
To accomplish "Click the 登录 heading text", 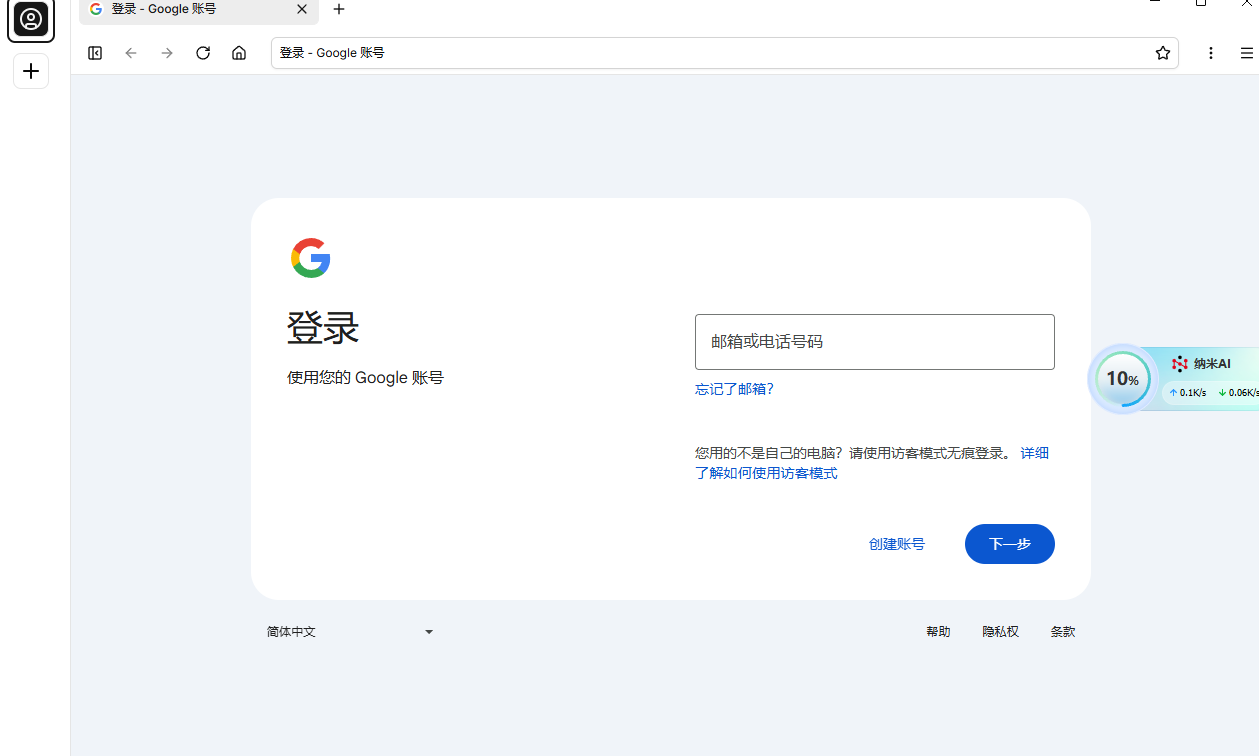I will [x=322, y=328].
